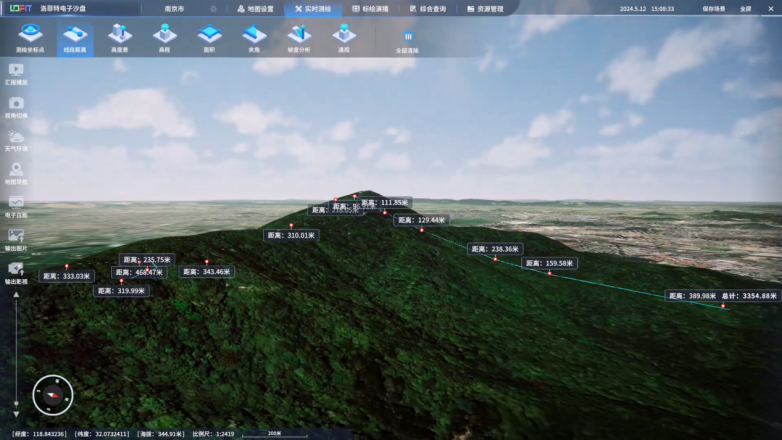Click the compass navigation widget

52,395
